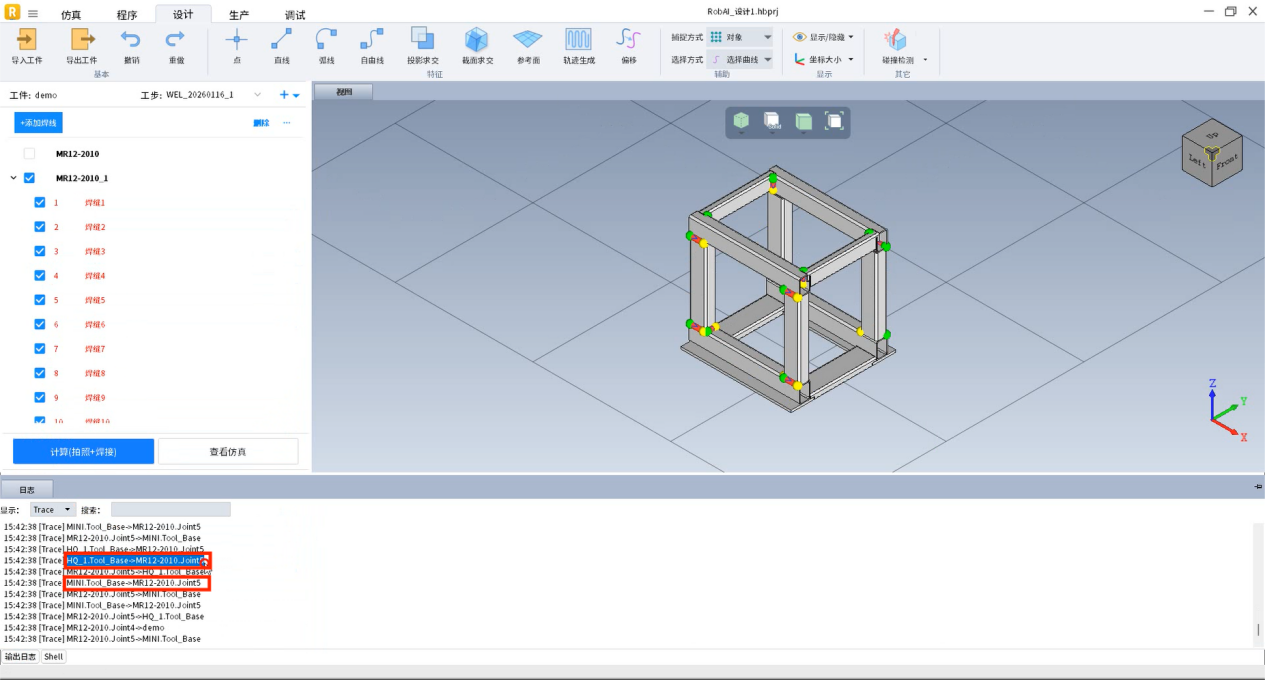Collapse the MR12-2010_1 tree node
The height and width of the screenshot is (680, 1265).
(14, 178)
